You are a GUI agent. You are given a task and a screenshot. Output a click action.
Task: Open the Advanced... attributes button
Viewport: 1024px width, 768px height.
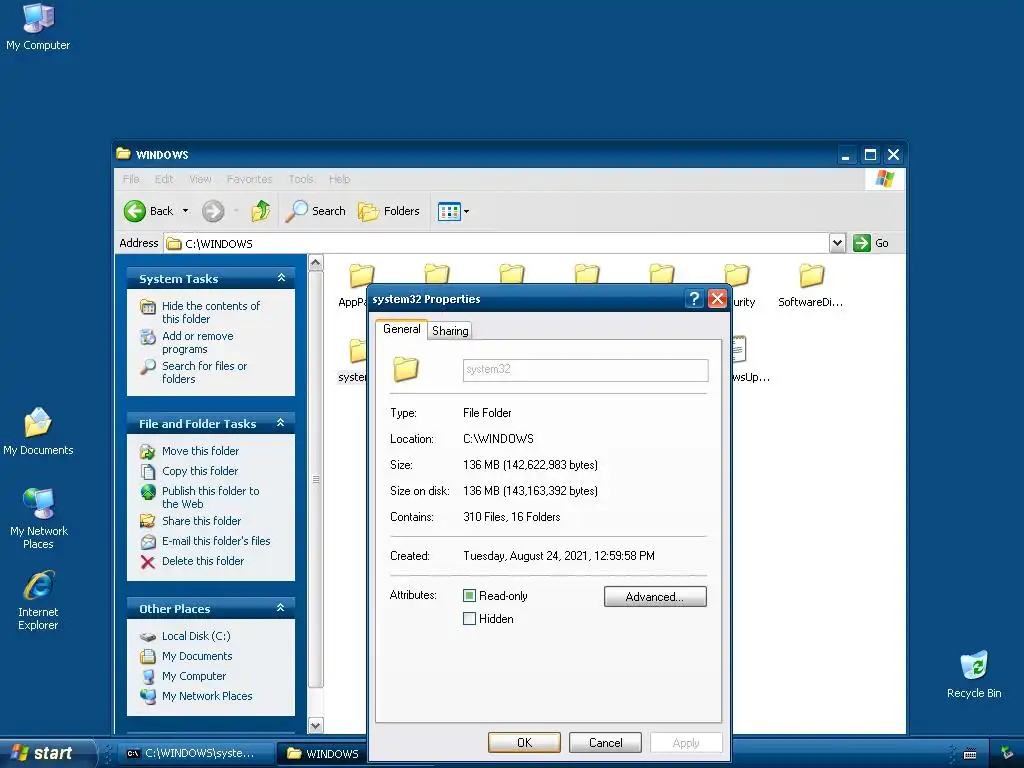click(655, 596)
